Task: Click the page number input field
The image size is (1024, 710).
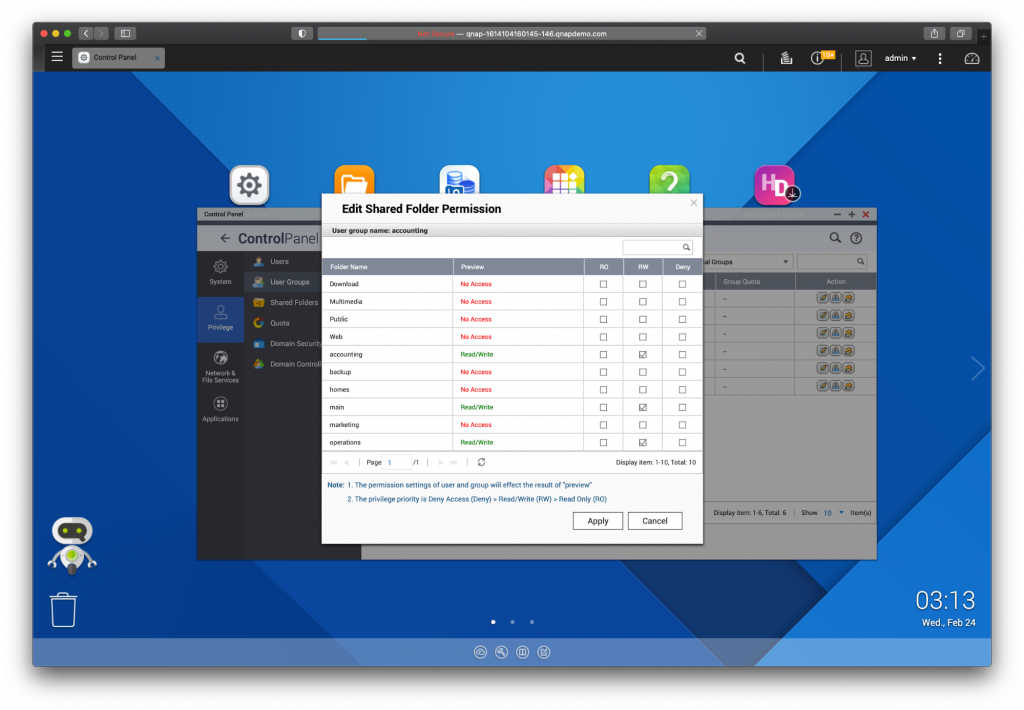Action: point(398,462)
